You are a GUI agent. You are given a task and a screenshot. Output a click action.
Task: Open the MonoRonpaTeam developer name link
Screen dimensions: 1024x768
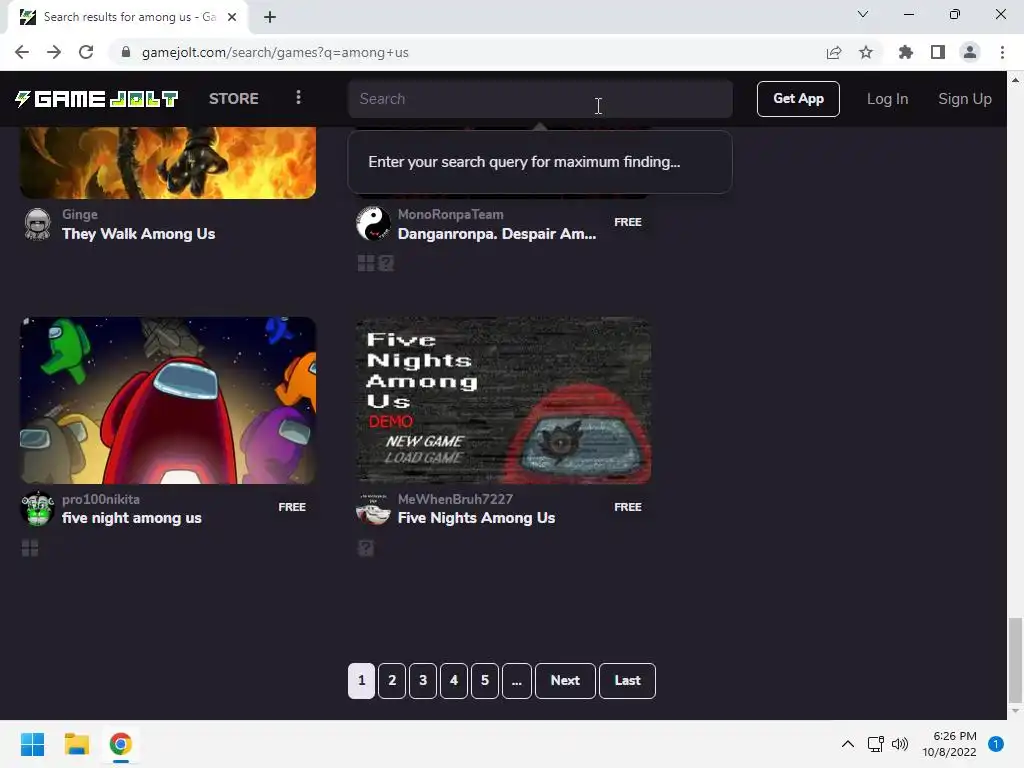tap(451, 214)
